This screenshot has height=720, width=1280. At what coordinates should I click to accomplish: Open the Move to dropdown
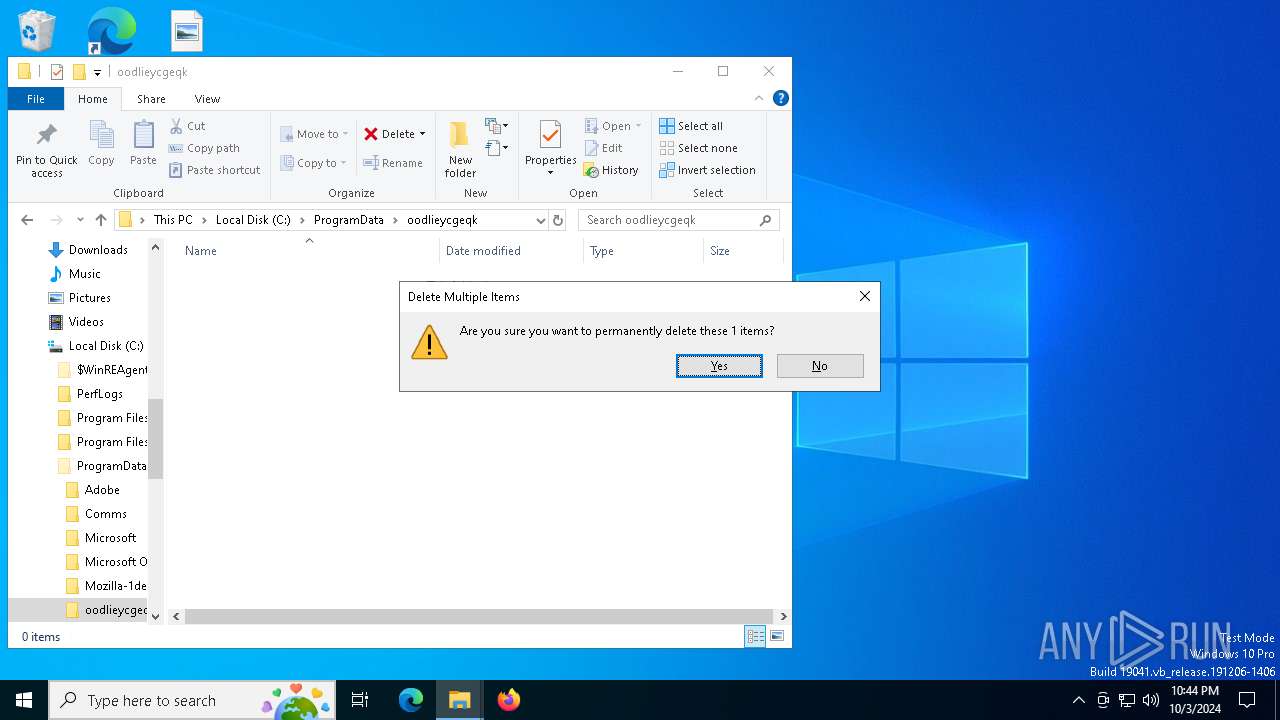pos(314,134)
